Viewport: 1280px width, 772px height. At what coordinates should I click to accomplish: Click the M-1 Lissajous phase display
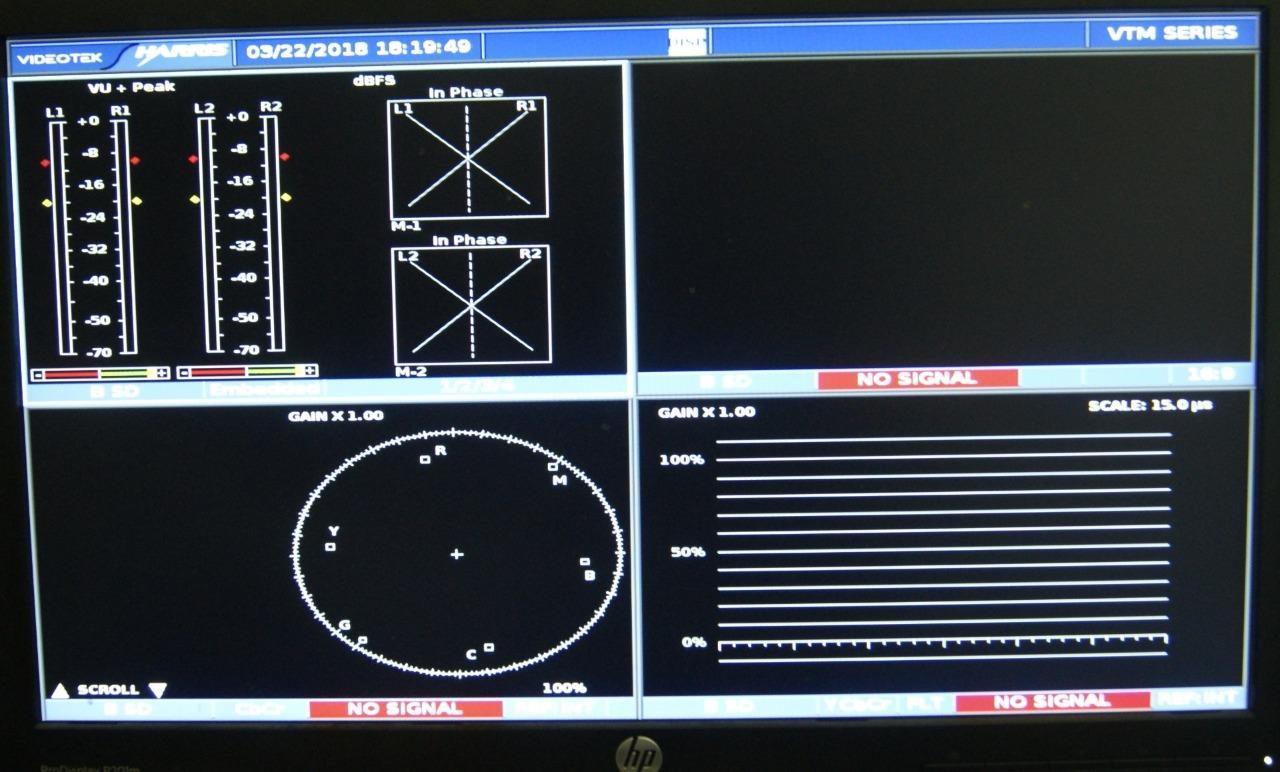pyautogui.click(x=466, y=158)
